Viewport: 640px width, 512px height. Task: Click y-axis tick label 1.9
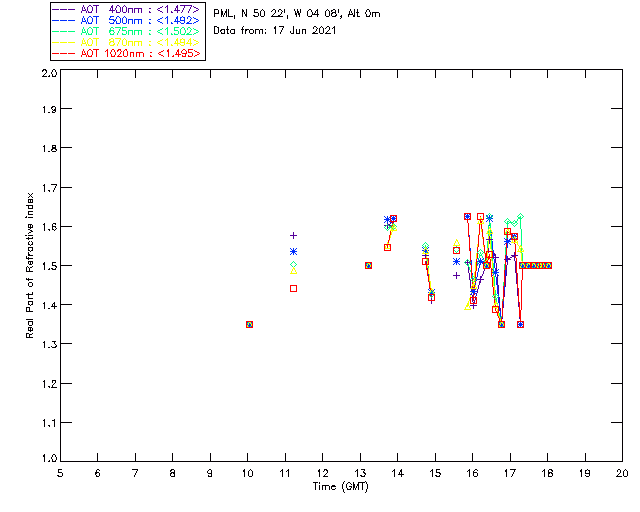click(x=49, y=109)
